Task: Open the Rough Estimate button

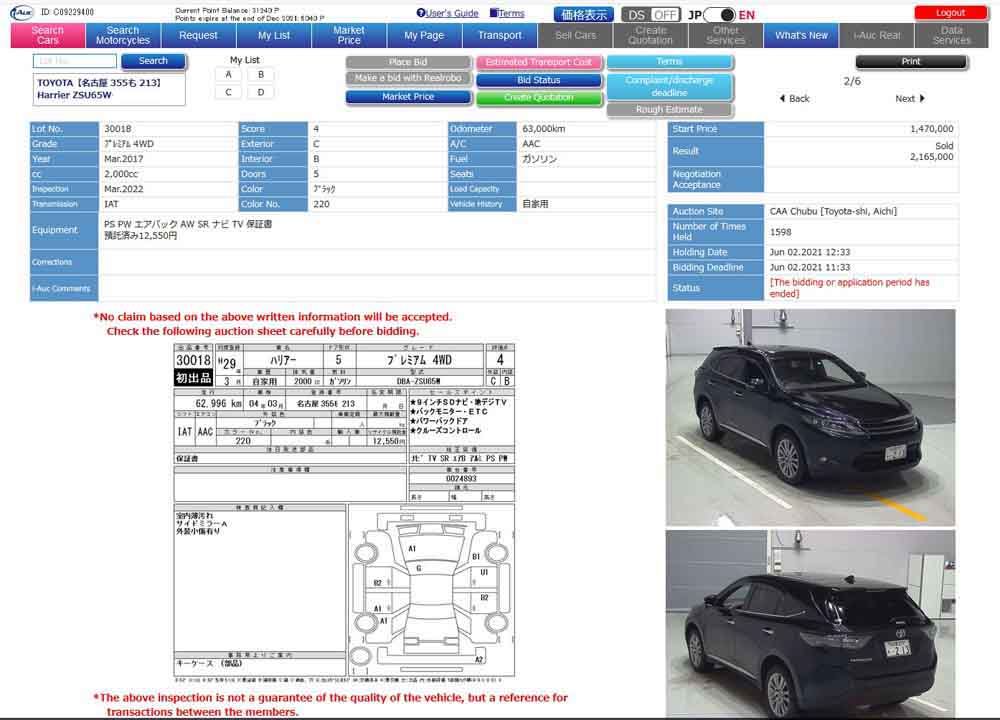Action: click(670, 110)
